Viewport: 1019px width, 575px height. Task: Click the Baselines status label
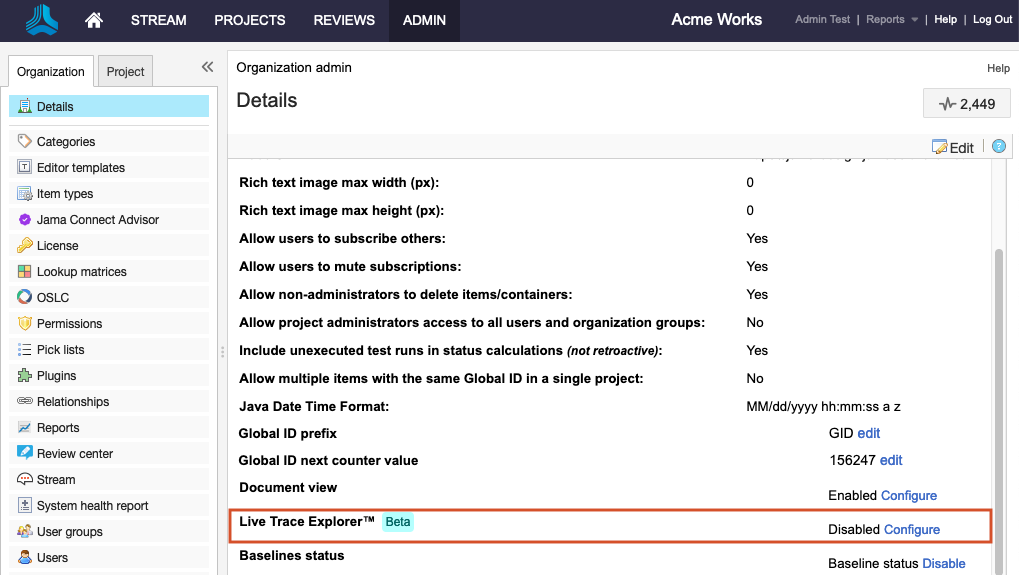[292, 556]
